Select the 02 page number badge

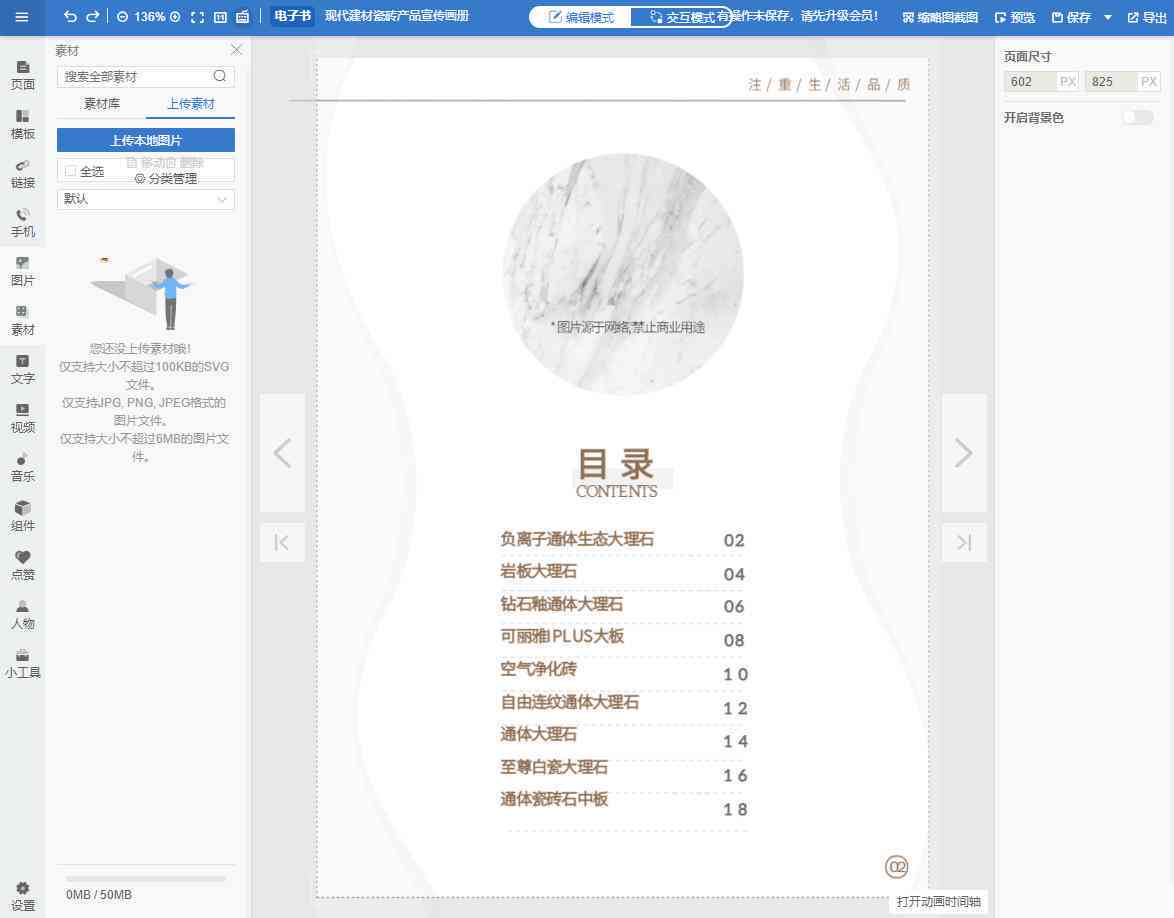click(896, 867)
